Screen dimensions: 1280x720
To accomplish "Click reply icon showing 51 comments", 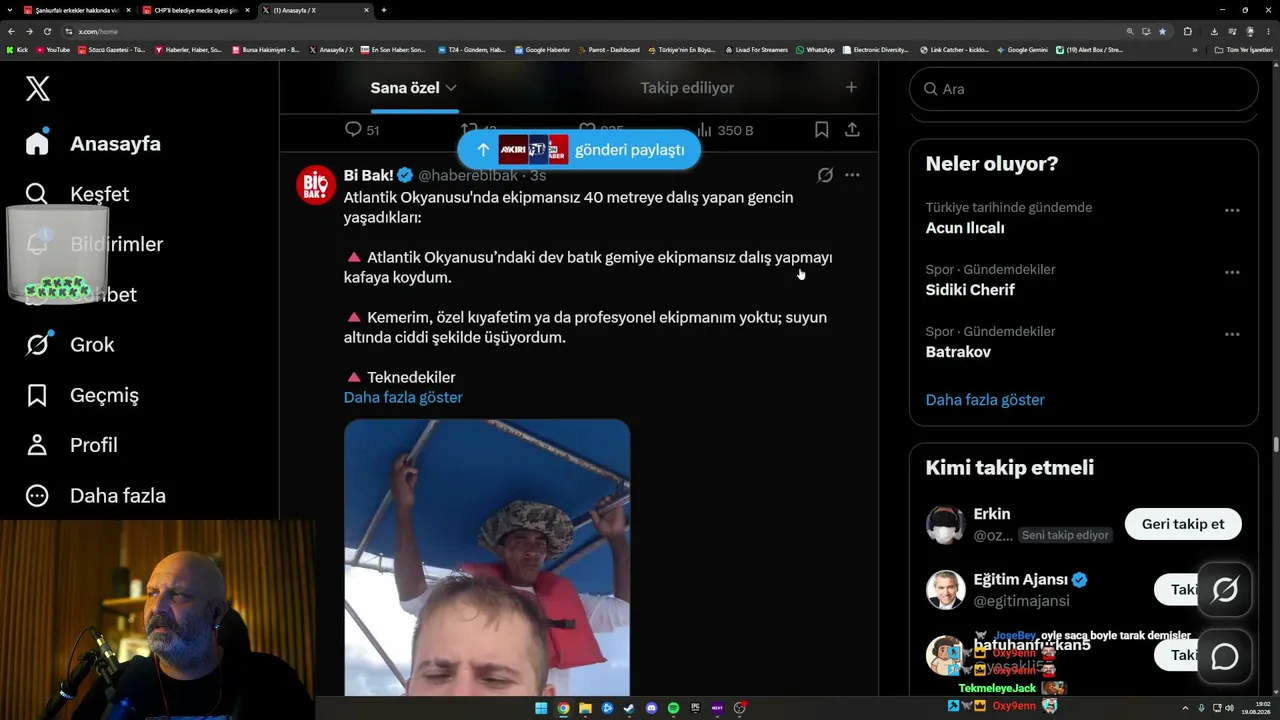I will (x=361, y=130).
